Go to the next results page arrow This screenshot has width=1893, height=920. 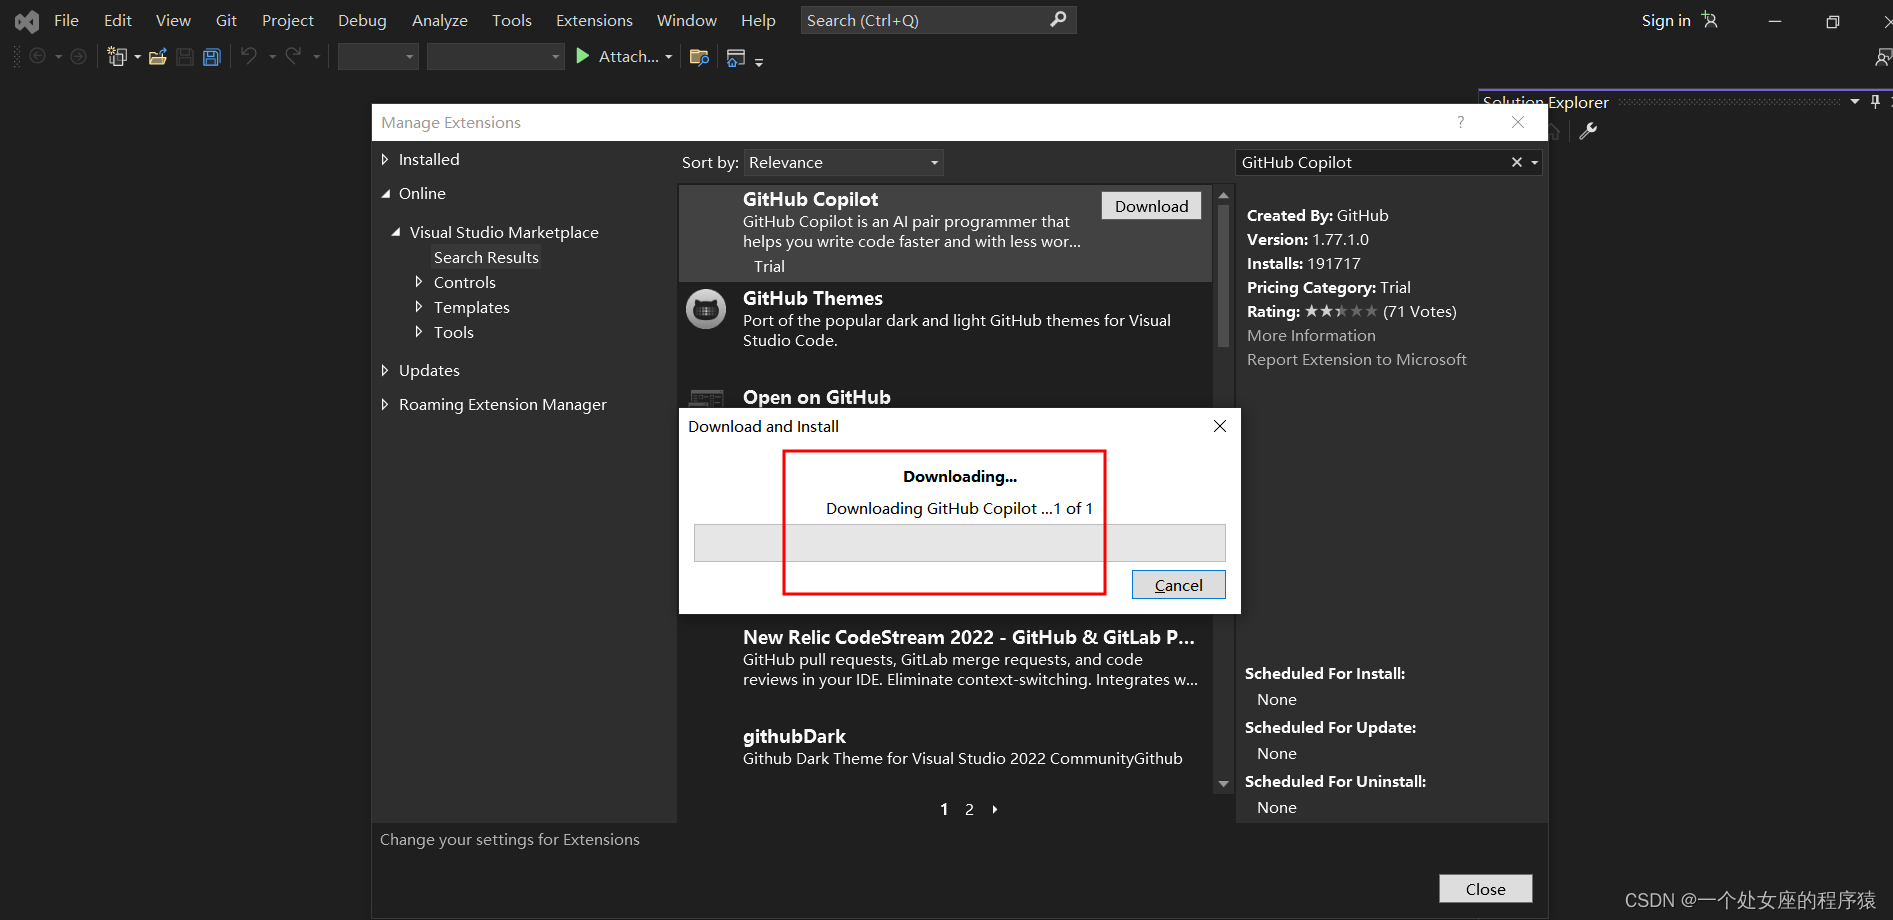(x=994, y=809)
